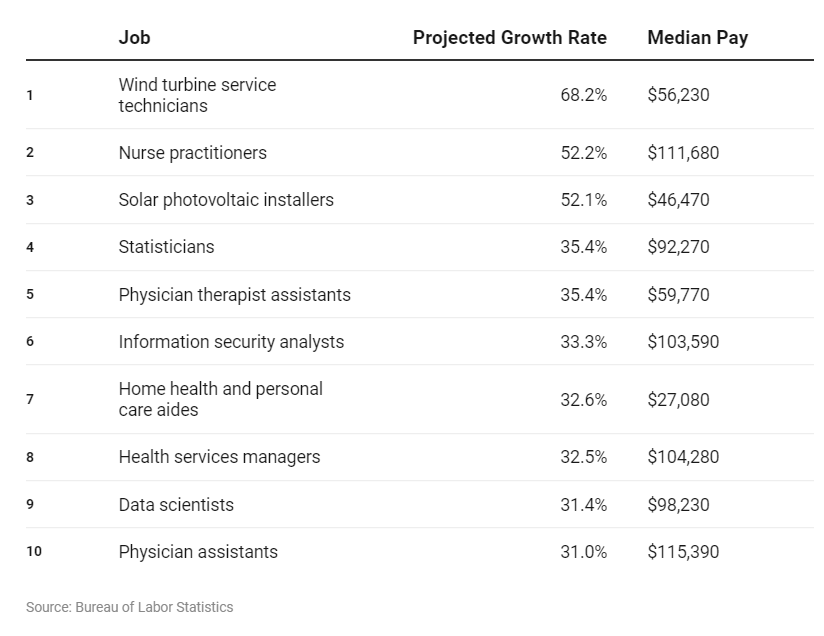Select Wind turbine service technicians row
This screenshot has width=824, height=636.
(197, 95)
